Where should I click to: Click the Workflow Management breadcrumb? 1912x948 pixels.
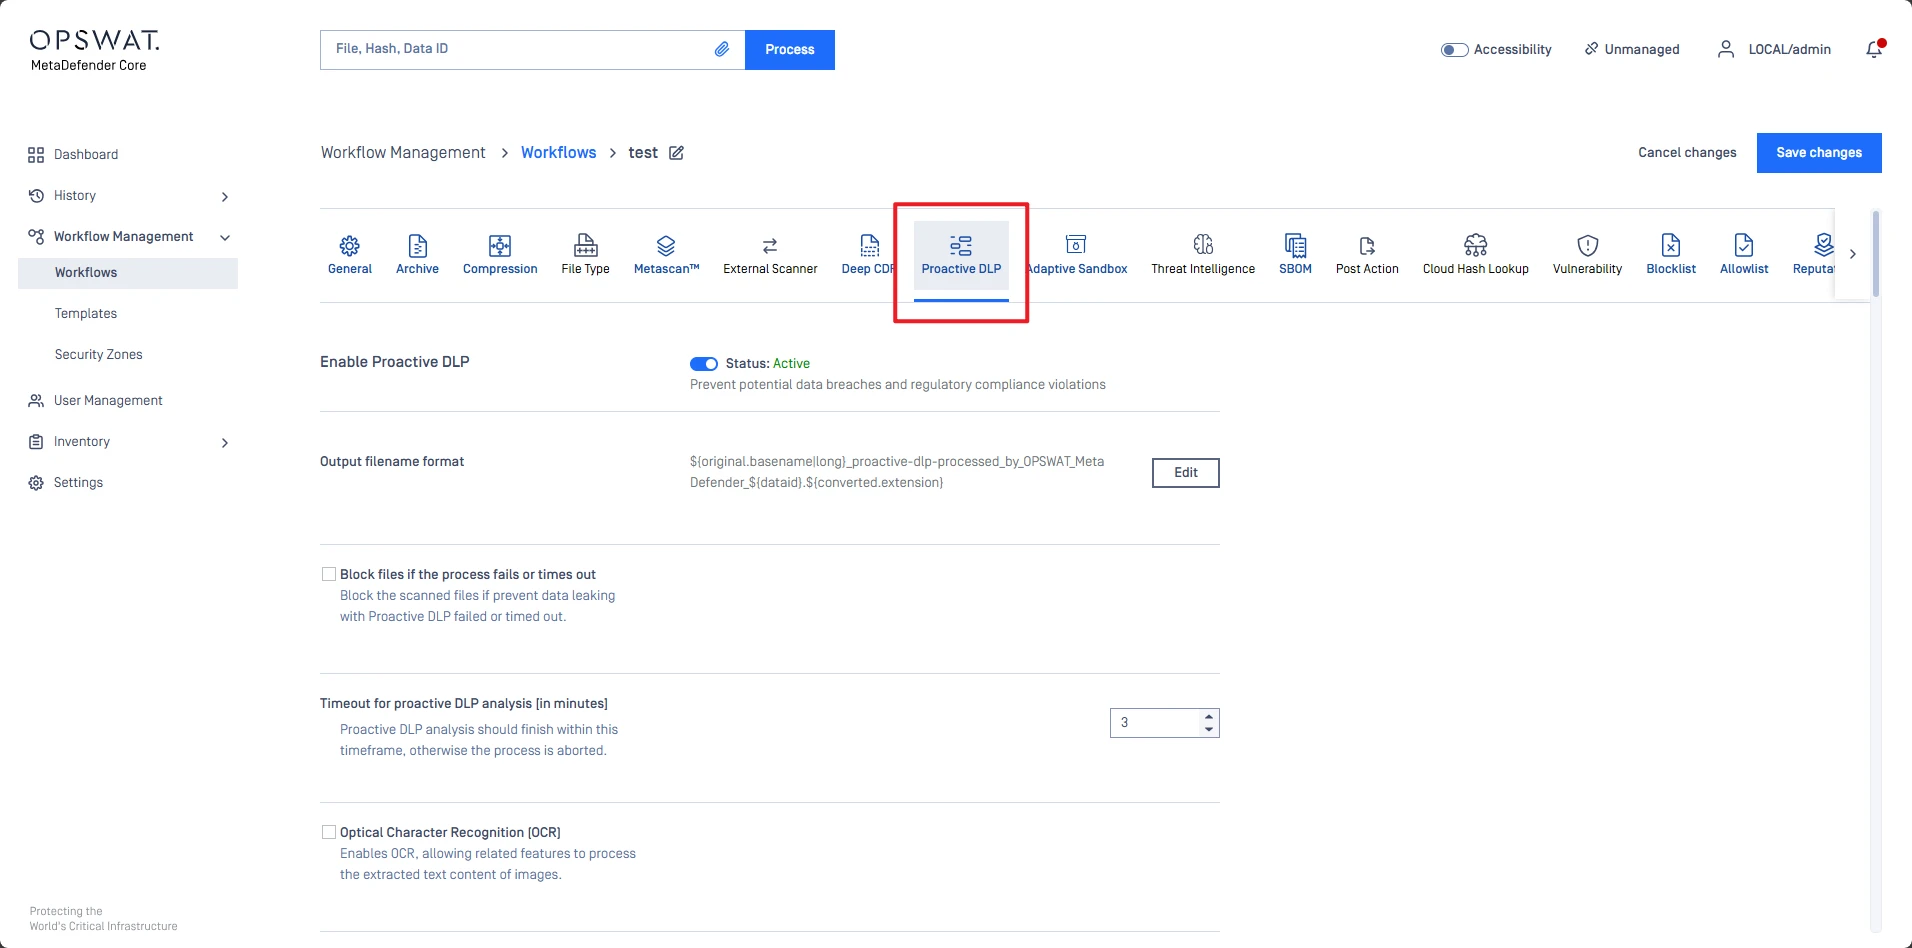[403, 153]
